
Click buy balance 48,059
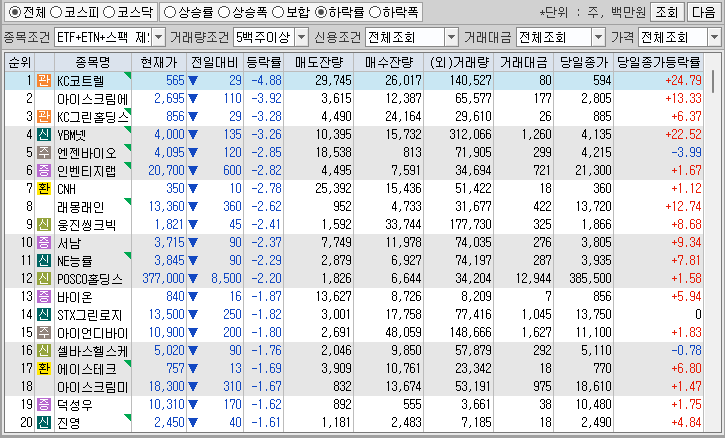[404, 333]
